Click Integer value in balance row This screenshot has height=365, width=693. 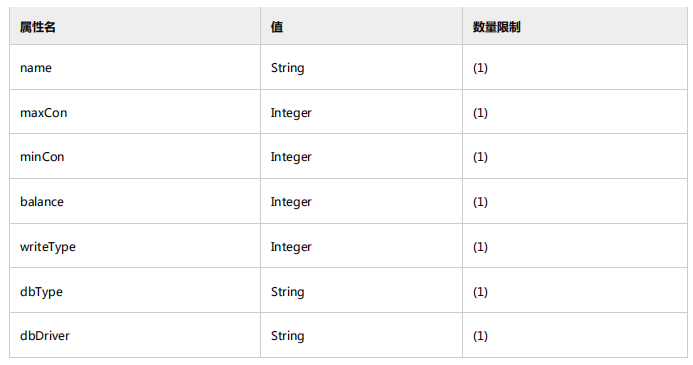[291, 202]
